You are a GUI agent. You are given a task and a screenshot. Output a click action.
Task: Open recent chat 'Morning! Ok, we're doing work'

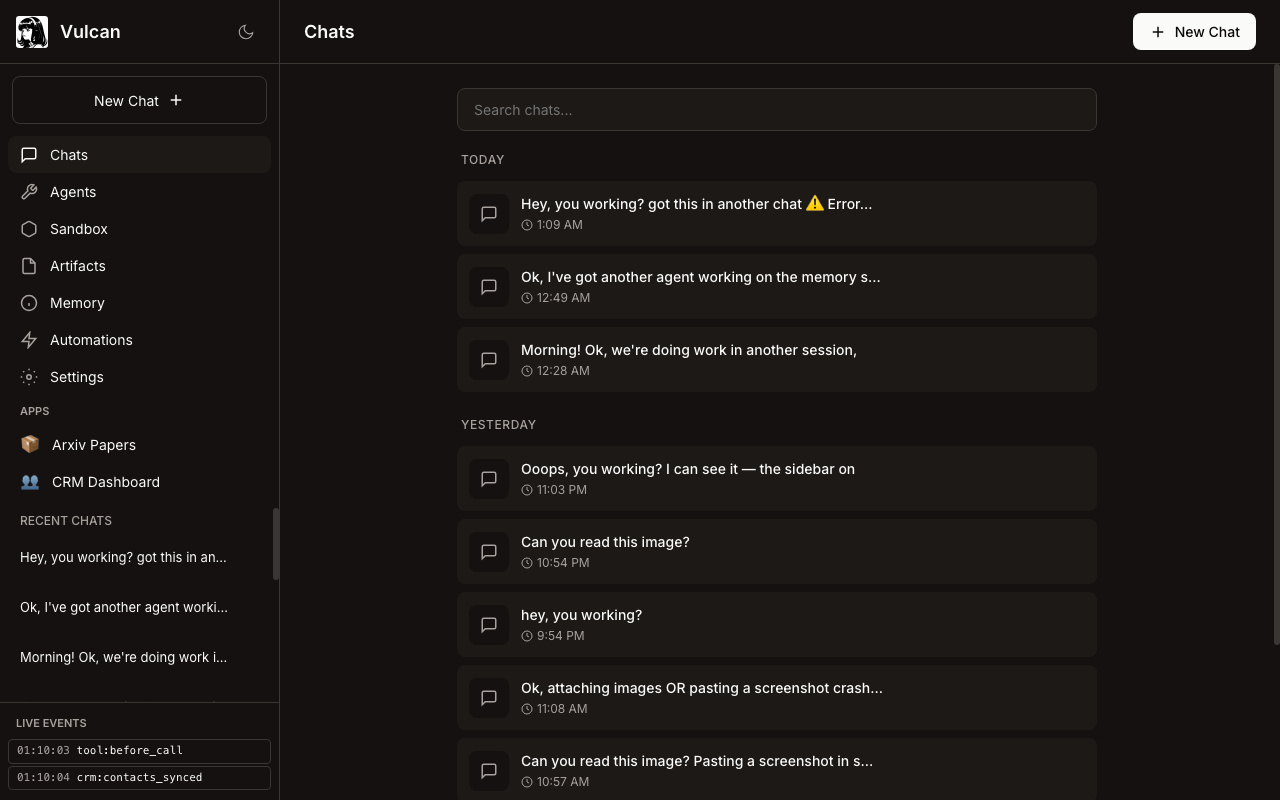(124, 657)
